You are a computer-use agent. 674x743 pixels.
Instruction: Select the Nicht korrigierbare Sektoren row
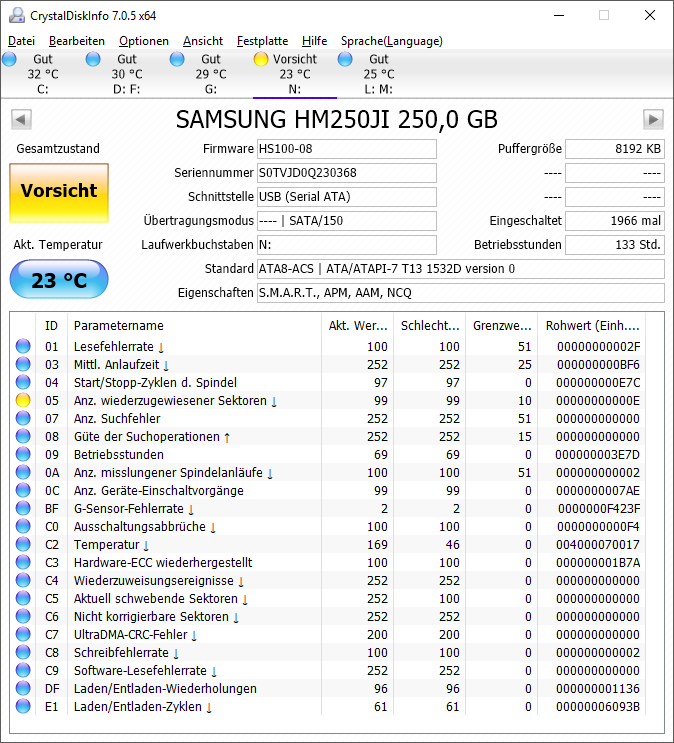coord(328,616)
